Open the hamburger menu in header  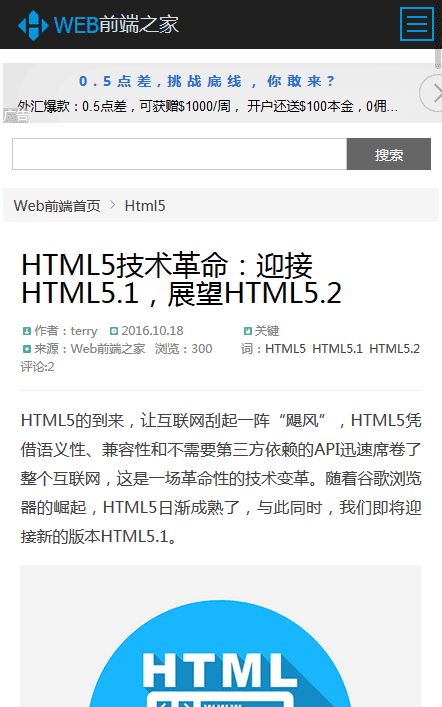pos(417,24)
